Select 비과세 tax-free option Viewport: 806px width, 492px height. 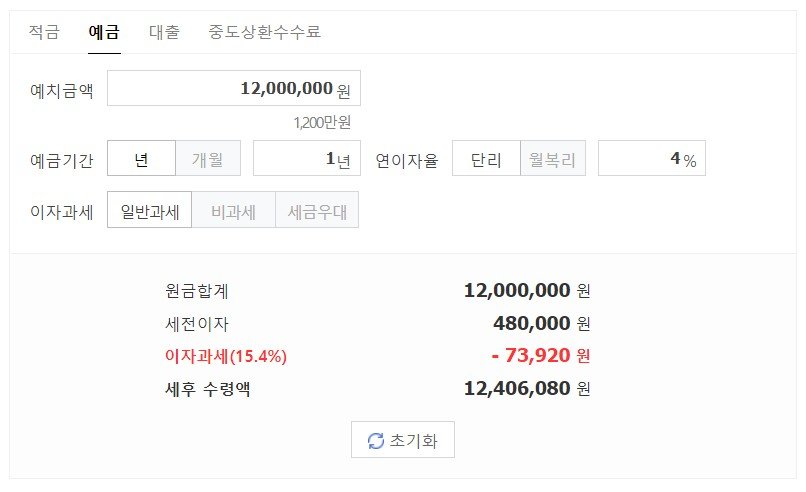(x=234, y=210)
